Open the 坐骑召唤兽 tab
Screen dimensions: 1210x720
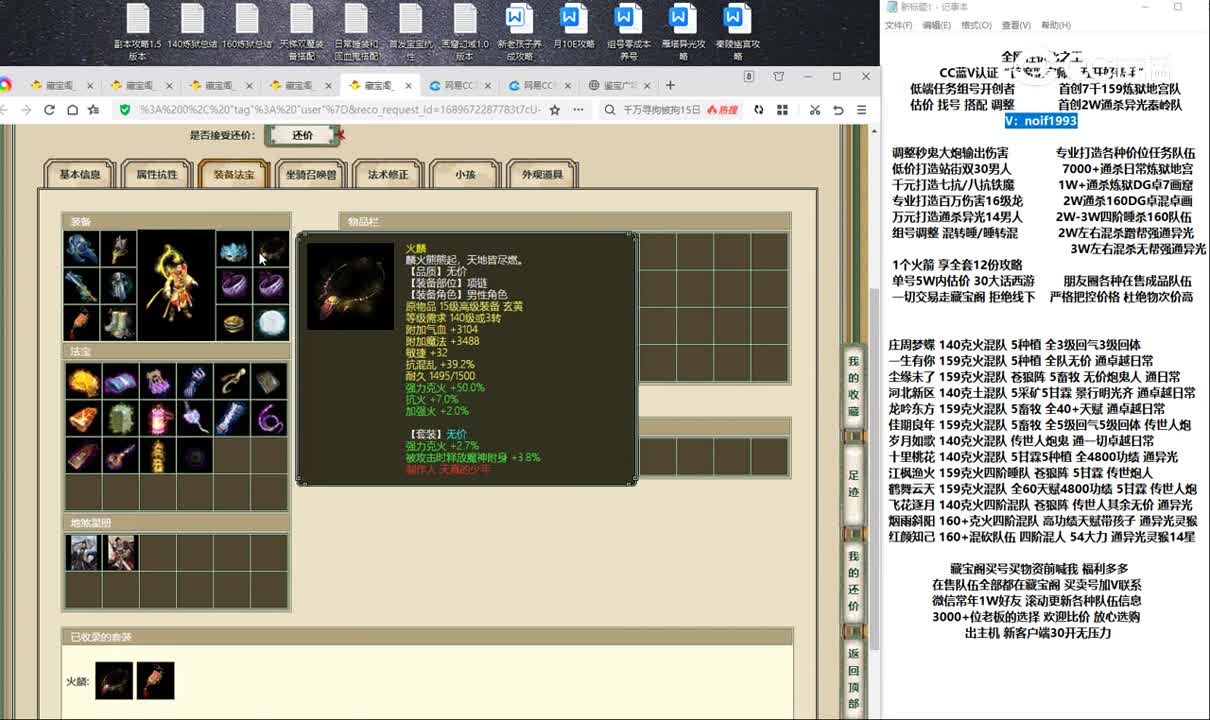(x=311, y=175)
